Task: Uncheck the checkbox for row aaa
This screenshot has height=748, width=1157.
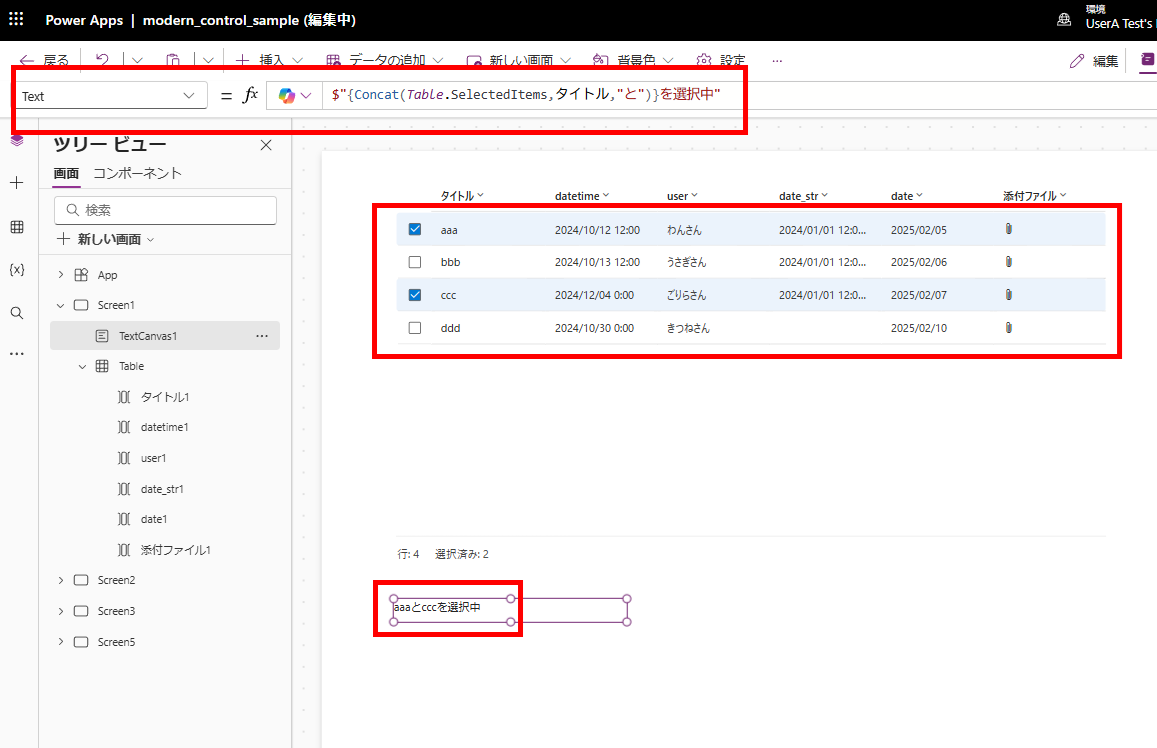Action: 415,229
